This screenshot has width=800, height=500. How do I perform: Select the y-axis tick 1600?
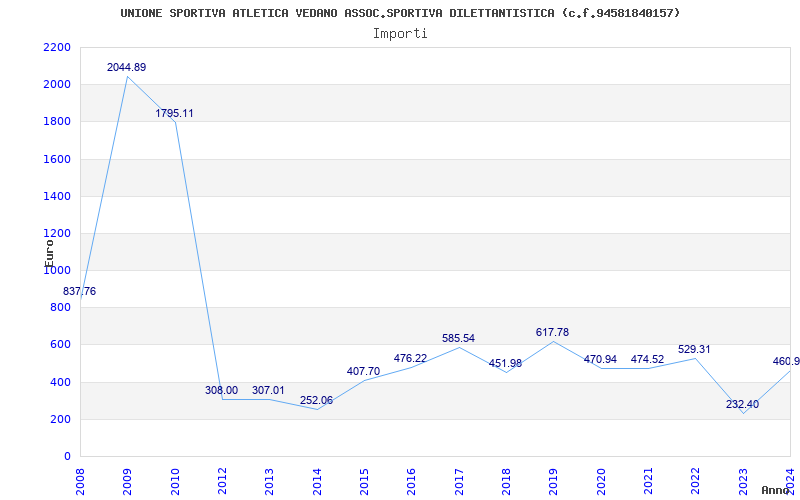[x=57, y=159]
